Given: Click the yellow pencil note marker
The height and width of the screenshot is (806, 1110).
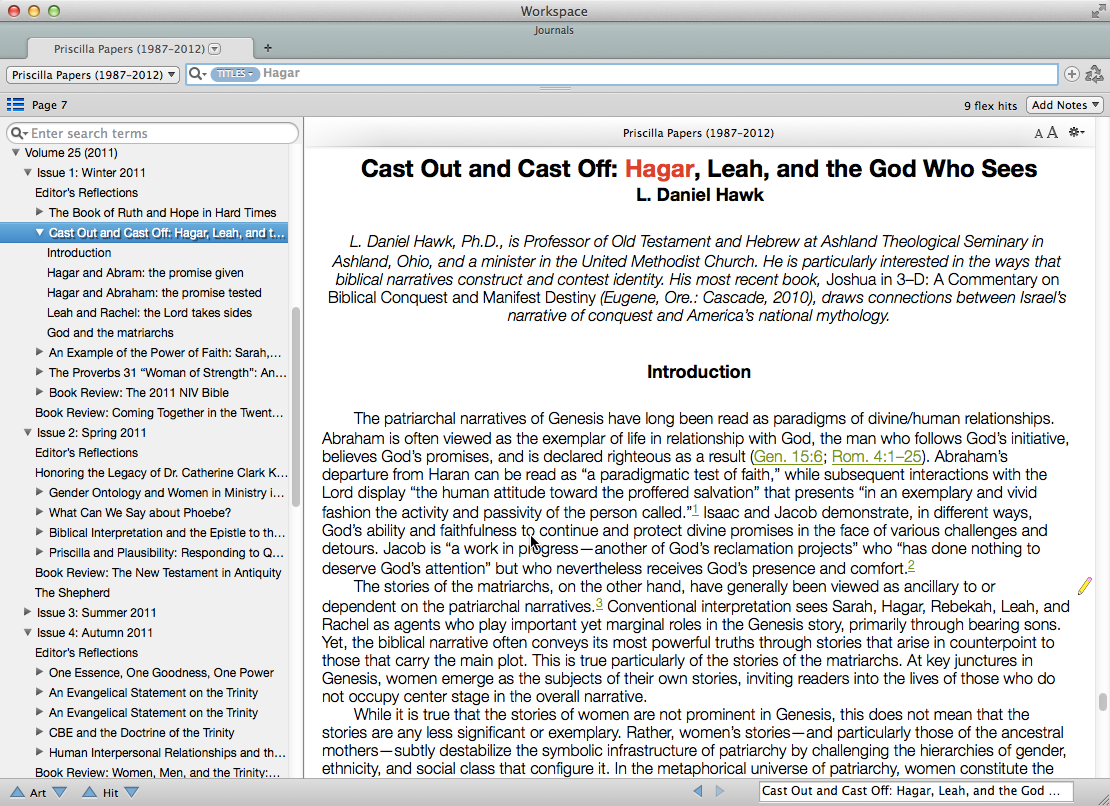Looking at the screenshot, I should [x=1085, y=586].
